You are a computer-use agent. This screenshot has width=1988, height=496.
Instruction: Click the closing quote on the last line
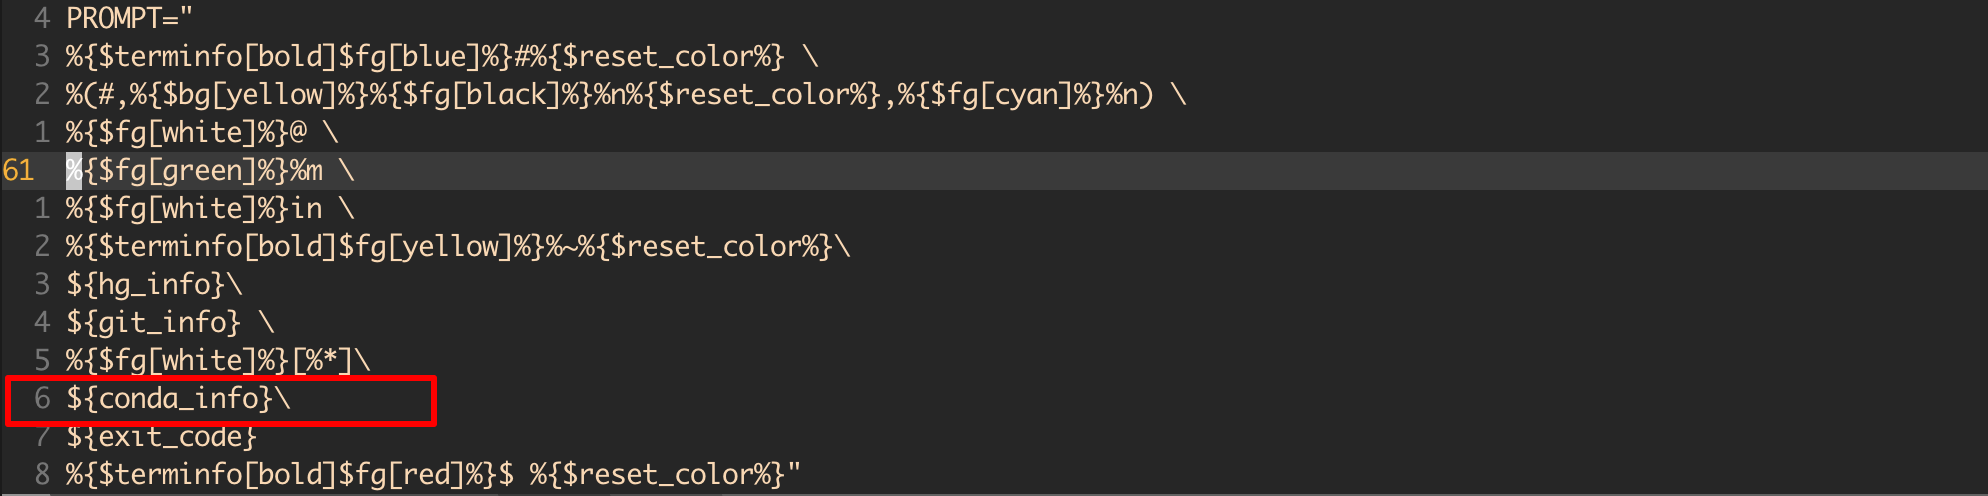coord(794,474)
